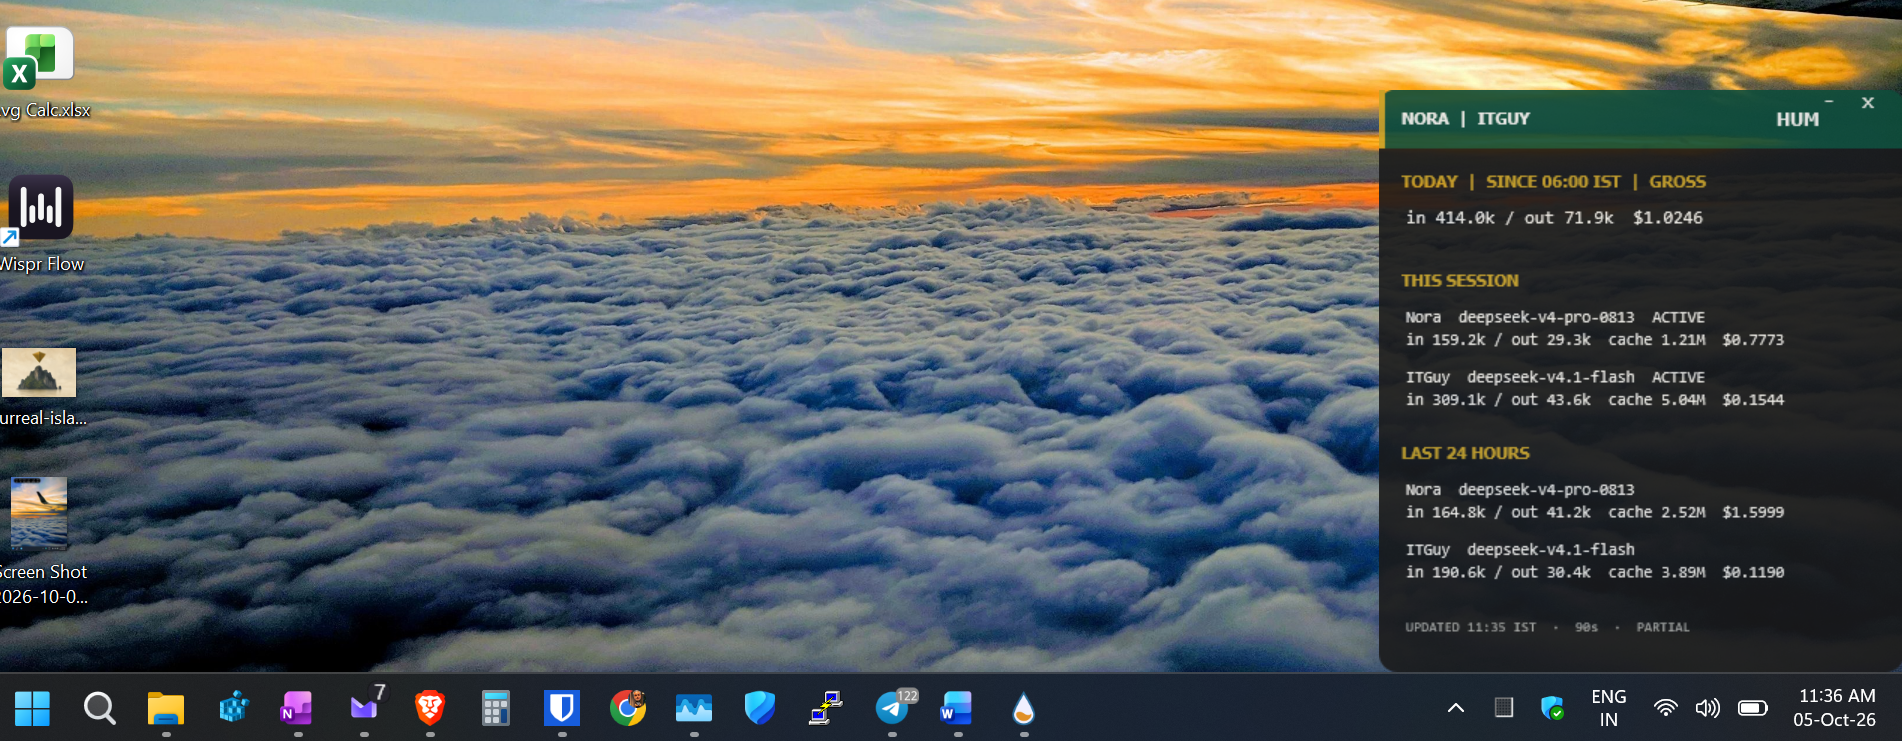Open the Proton Mail icon with badge 7
This screenshot has height=741, width=1902.
(365, 706)
